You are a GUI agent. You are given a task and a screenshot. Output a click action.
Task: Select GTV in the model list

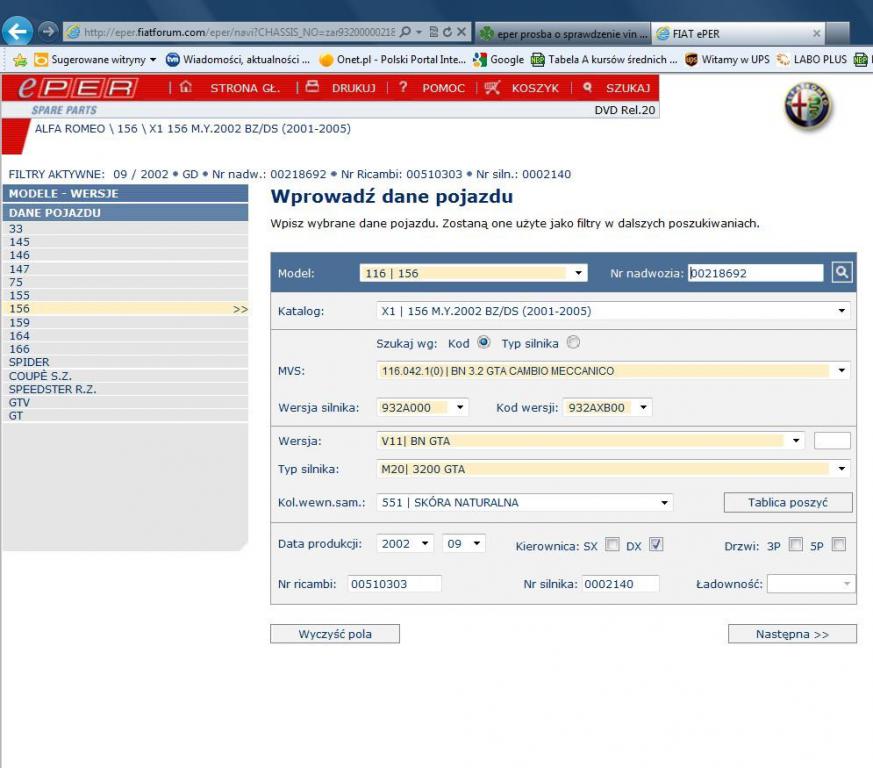tap(125, 402)
